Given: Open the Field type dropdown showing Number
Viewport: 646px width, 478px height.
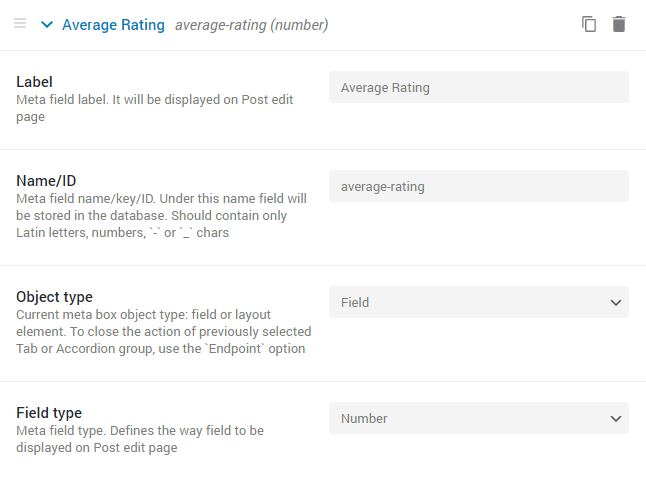Looking at the screenshot, I should point(479,418).
